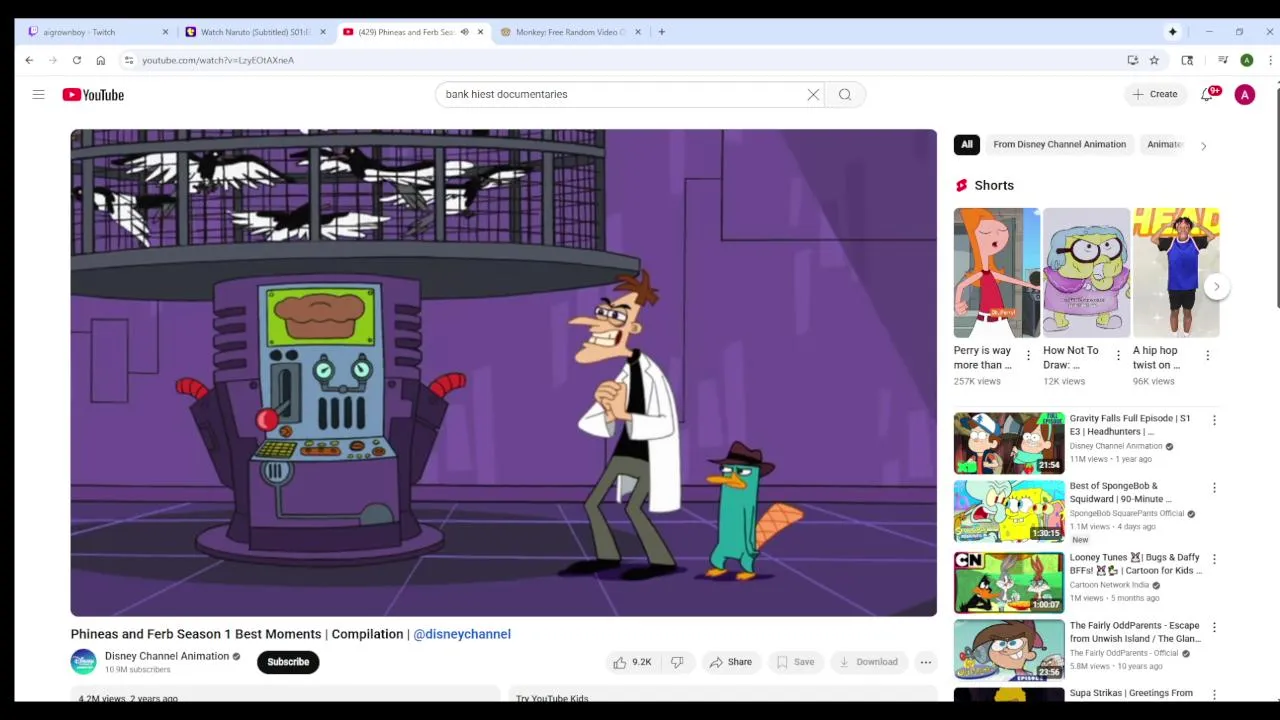Viewport: 1280px width, 720px height.
Task: Open the How Not To Draw Short
Action: 1086,273
